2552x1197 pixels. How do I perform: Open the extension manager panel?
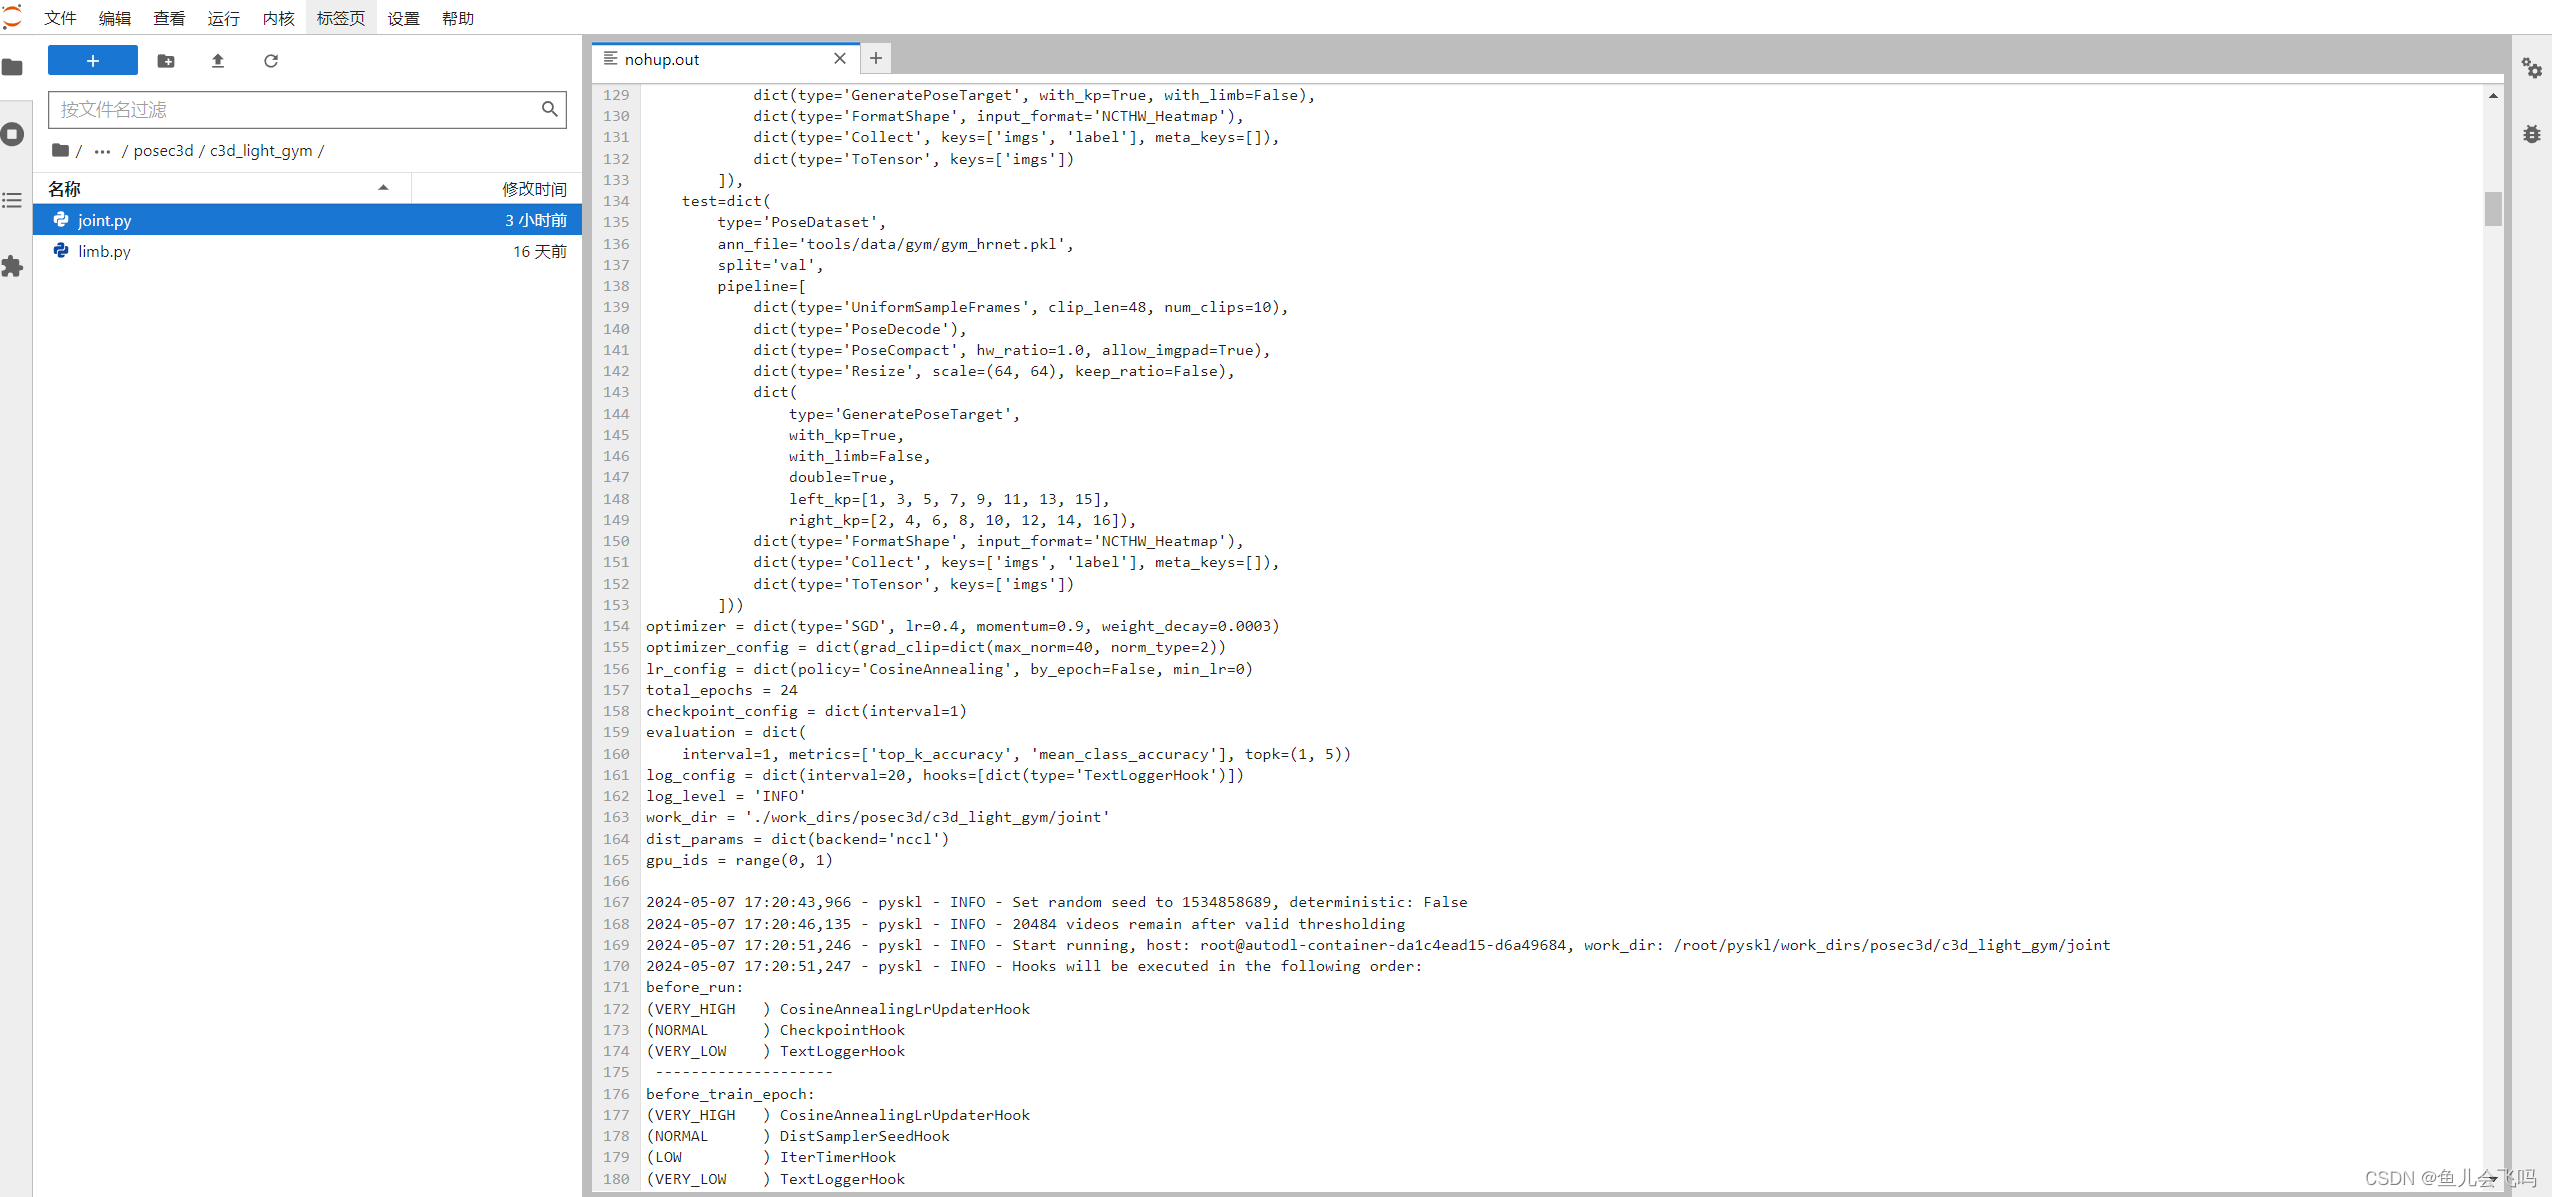pyautogui.click(x=13, y=266)
